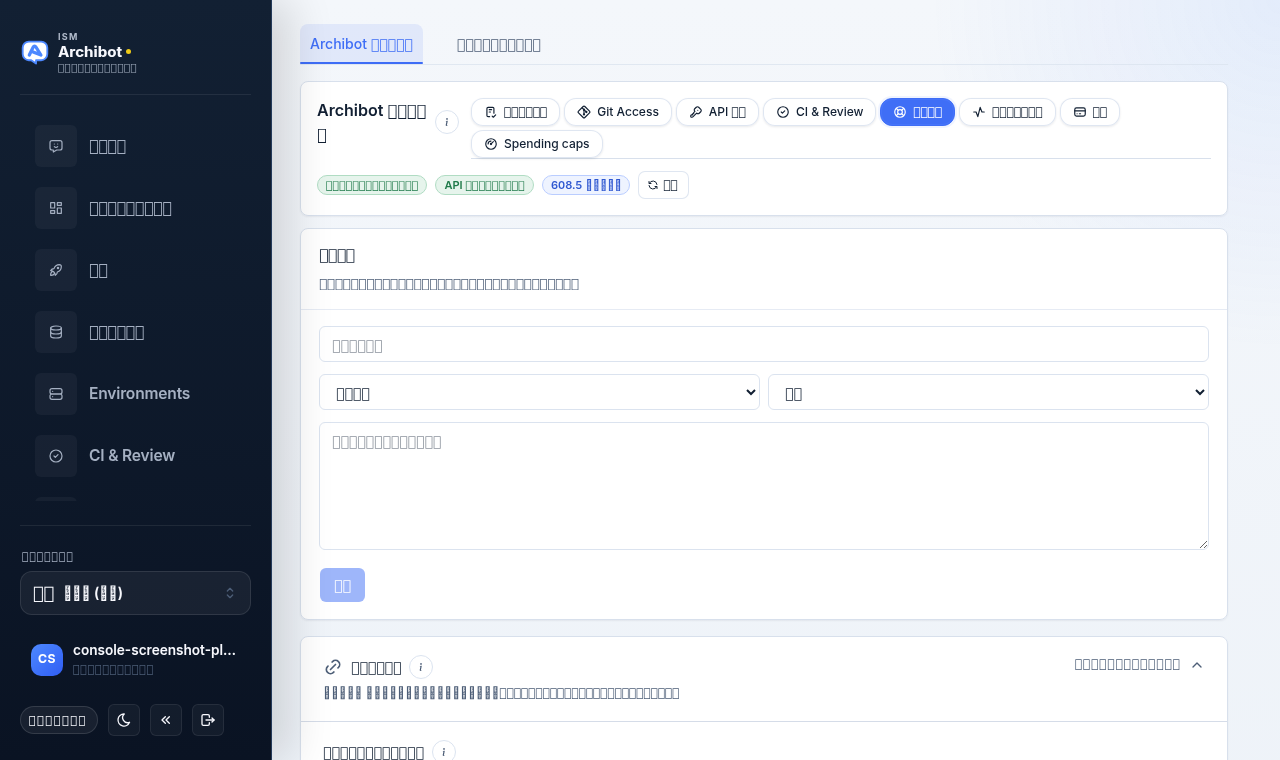Select the highlighted lifebuoy chip
Screen dimensions: 1280x760
[917, 112]
